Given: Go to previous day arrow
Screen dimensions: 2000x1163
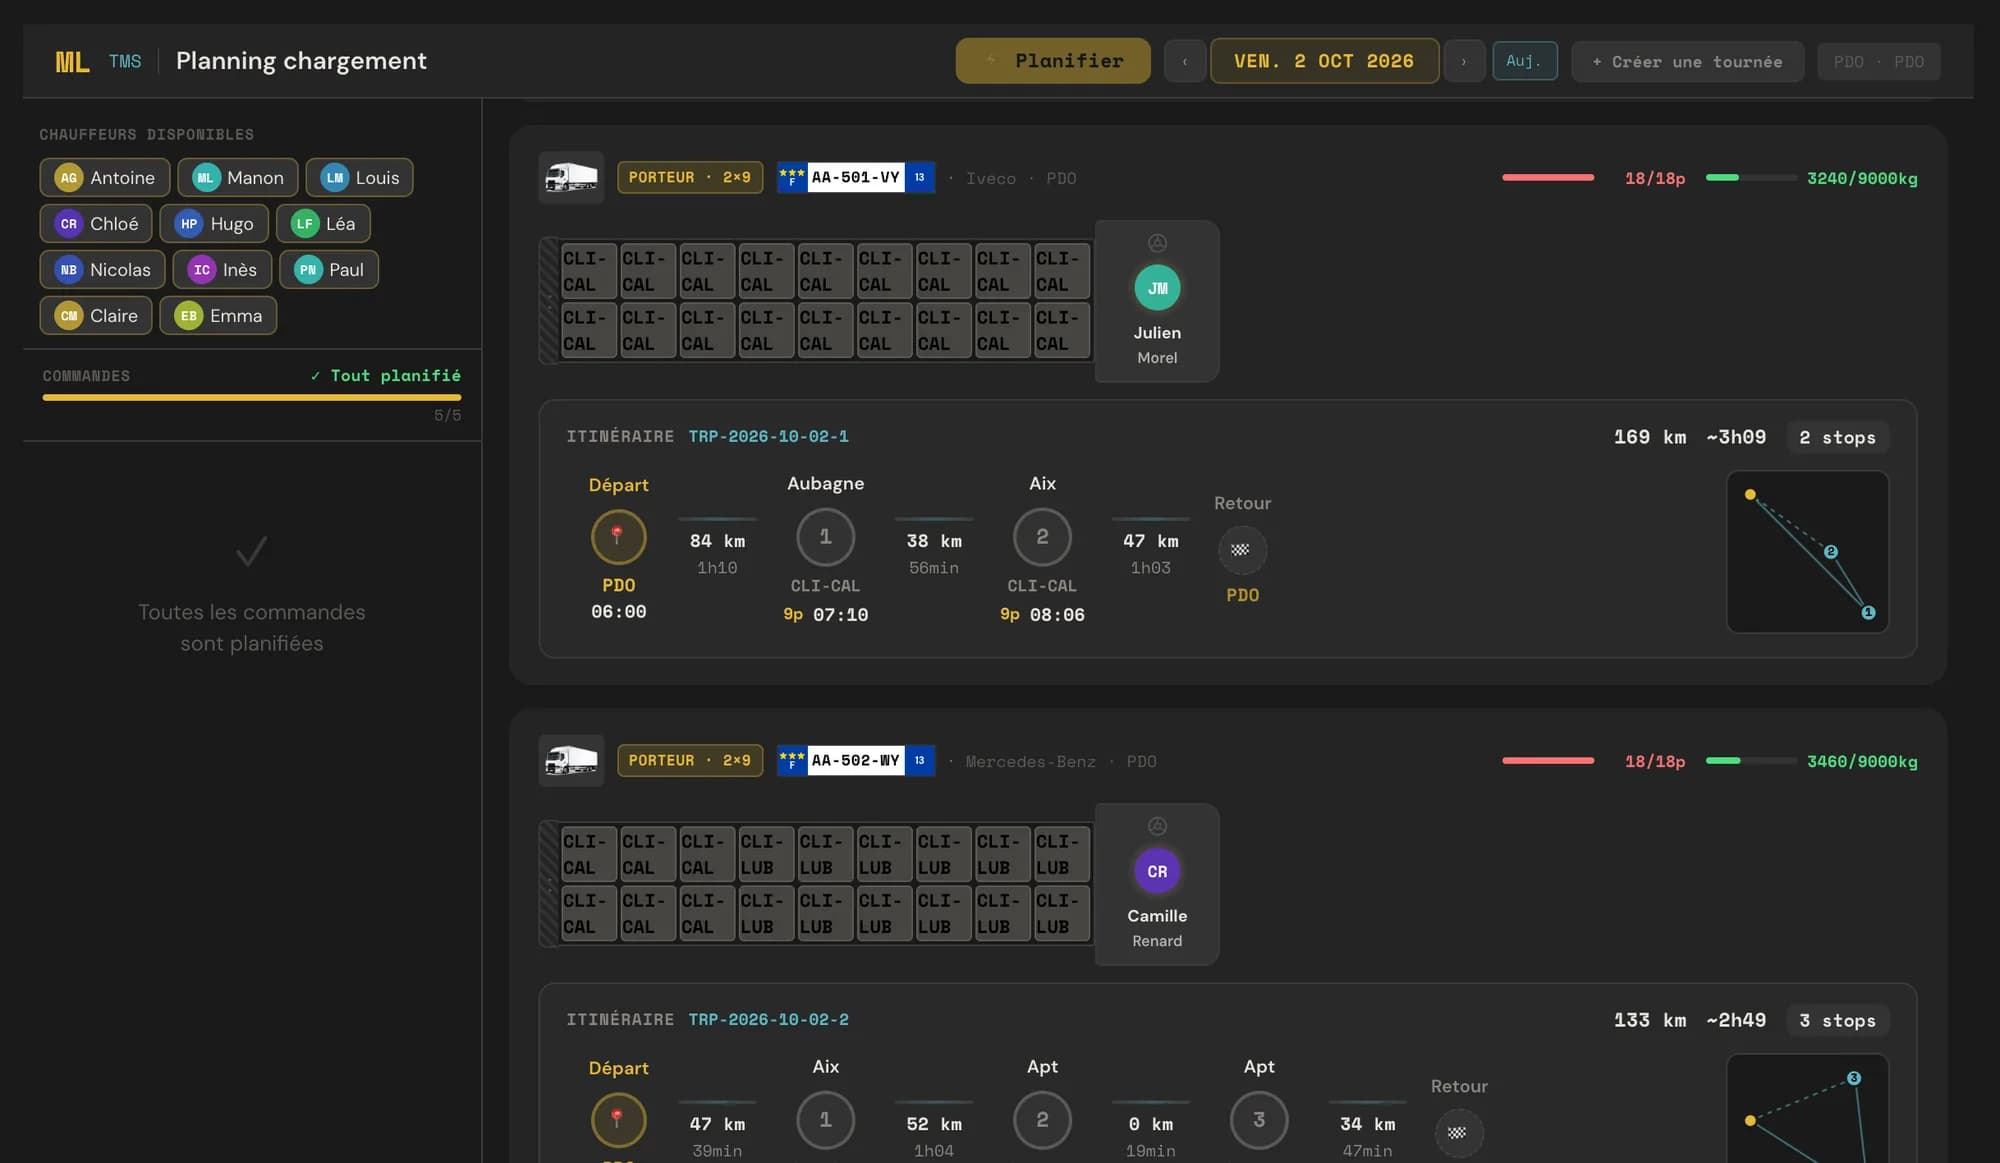Looking at the screenshot, I should point(1185,61).
